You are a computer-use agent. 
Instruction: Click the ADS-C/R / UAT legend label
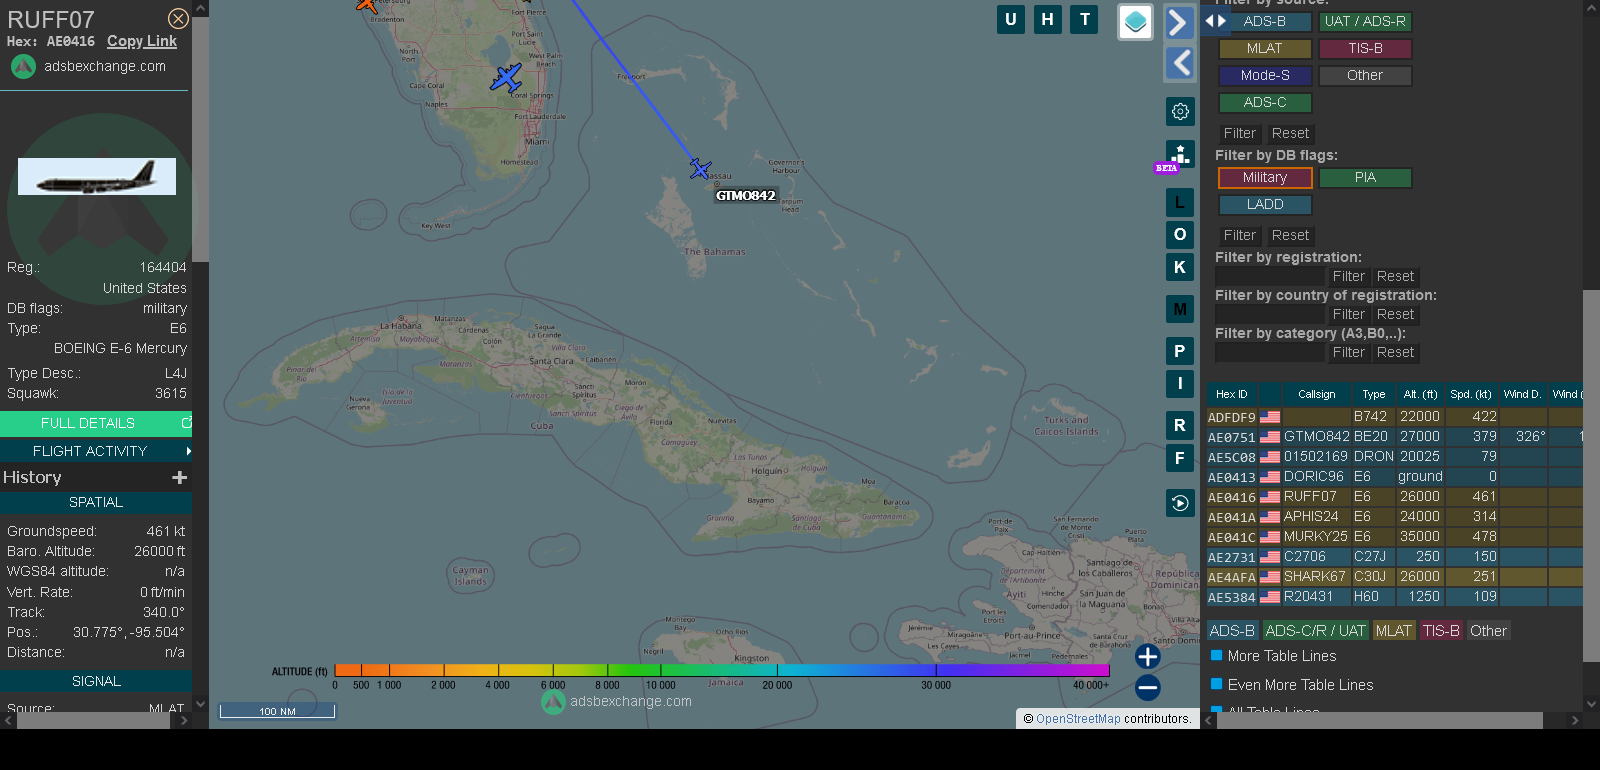pyautogui.click(x=1315, y=631)
